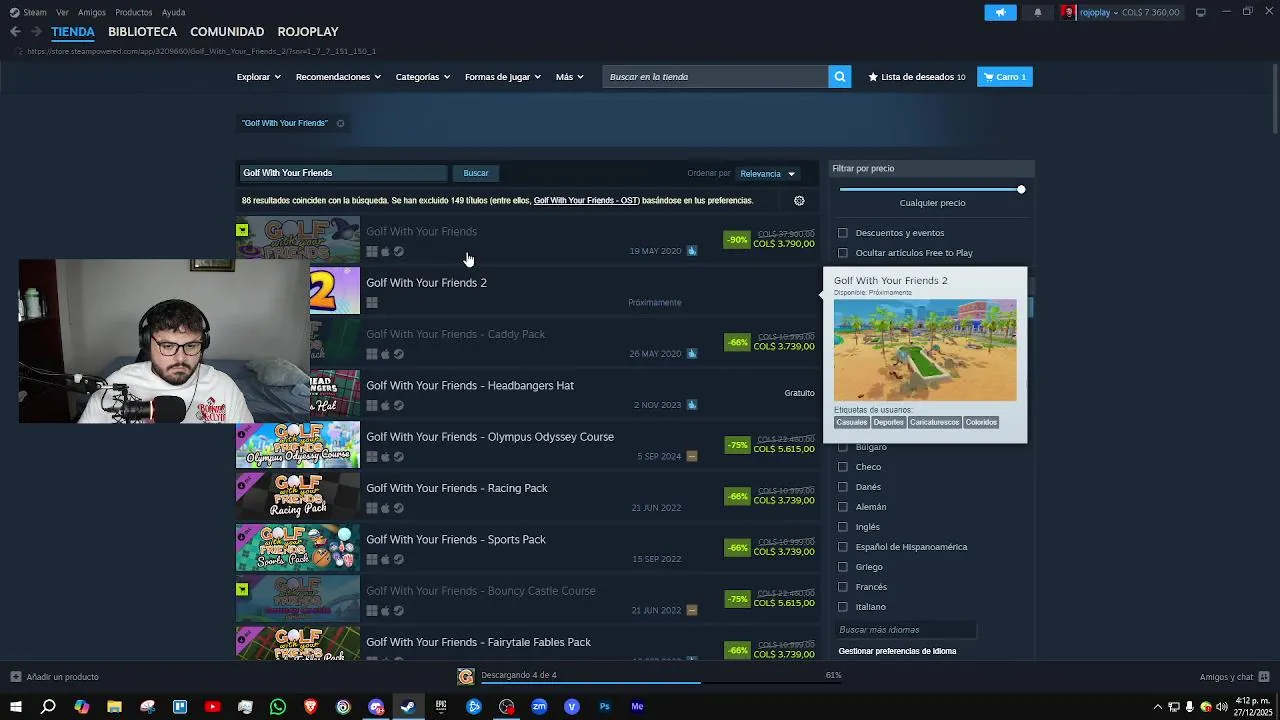
Task: Open the Ayuda menu
Action: [173, 12]
